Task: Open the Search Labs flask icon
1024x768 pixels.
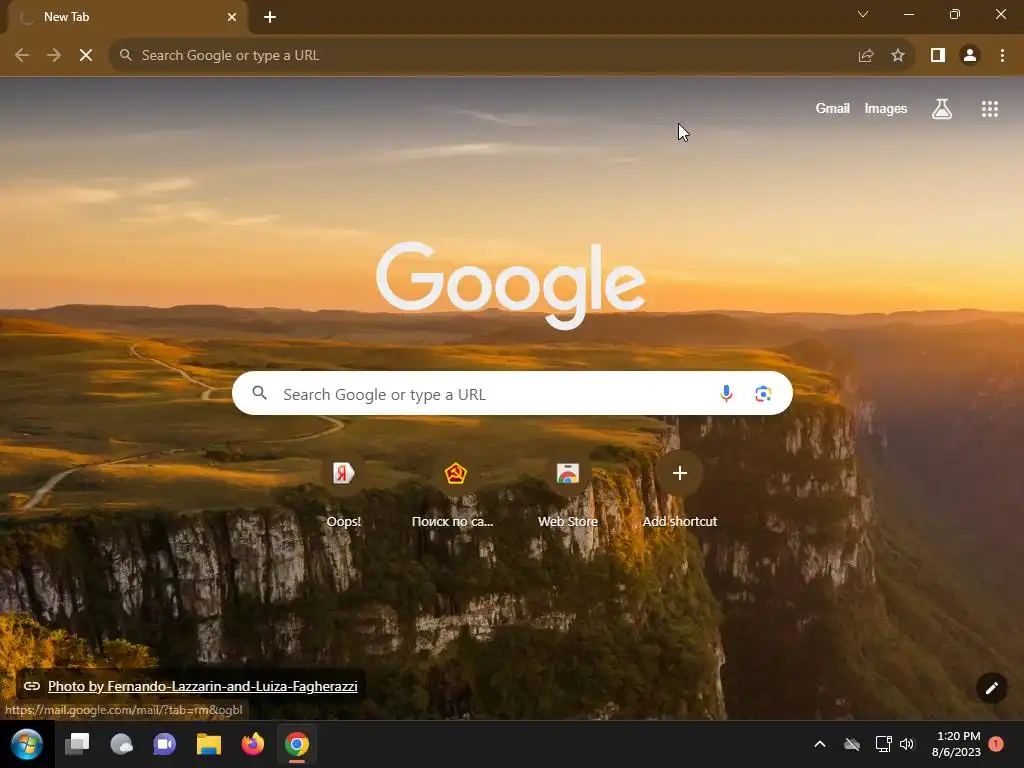Action: click(x=942, y=108)
